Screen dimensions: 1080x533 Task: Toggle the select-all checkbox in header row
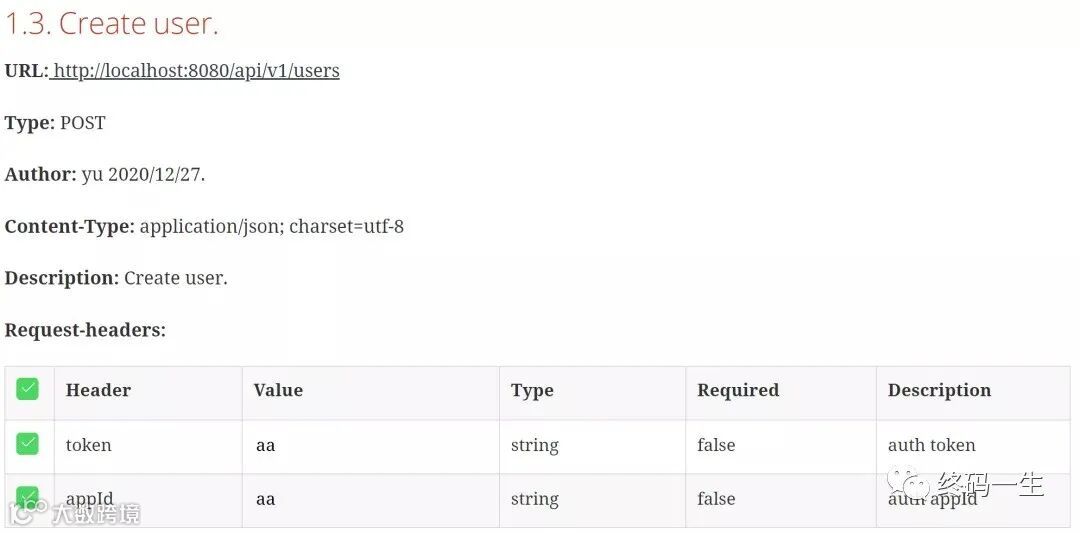28,389
